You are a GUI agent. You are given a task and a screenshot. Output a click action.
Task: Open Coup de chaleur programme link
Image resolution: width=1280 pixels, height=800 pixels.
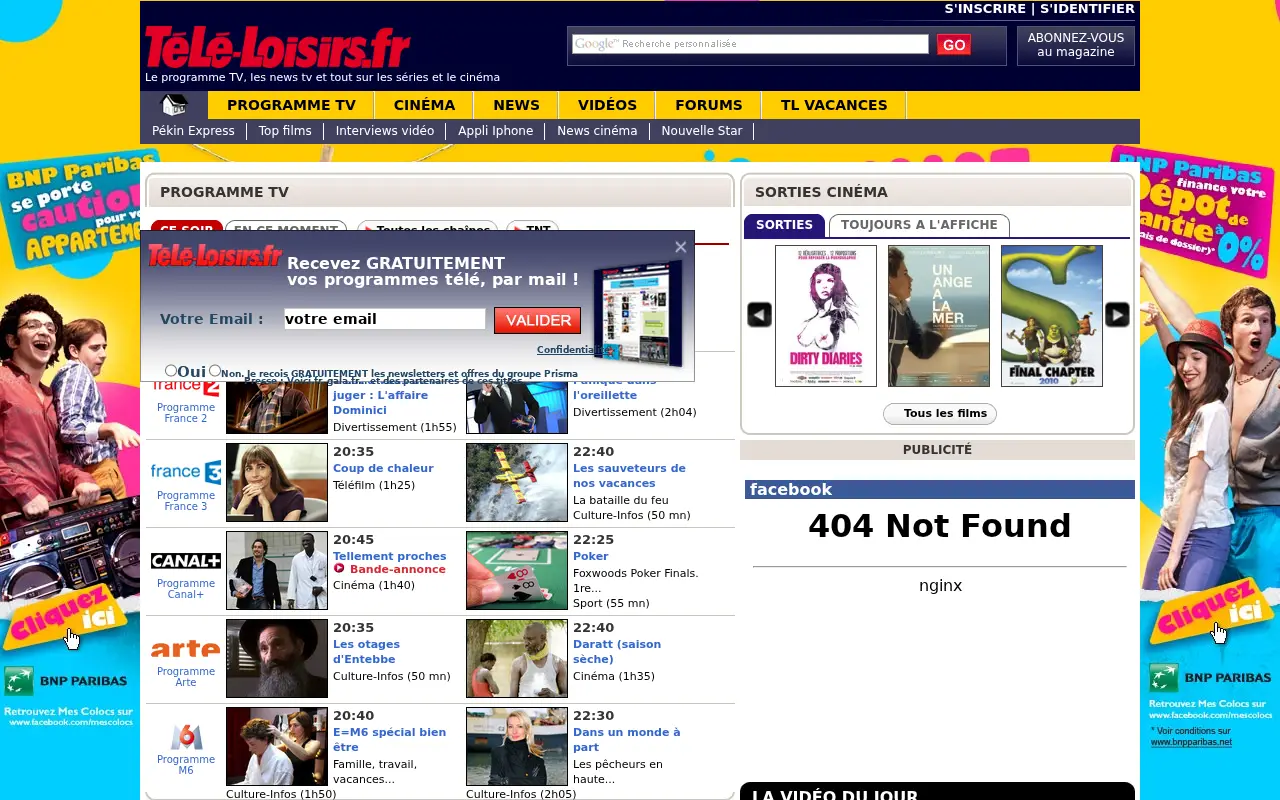point(383,468)
